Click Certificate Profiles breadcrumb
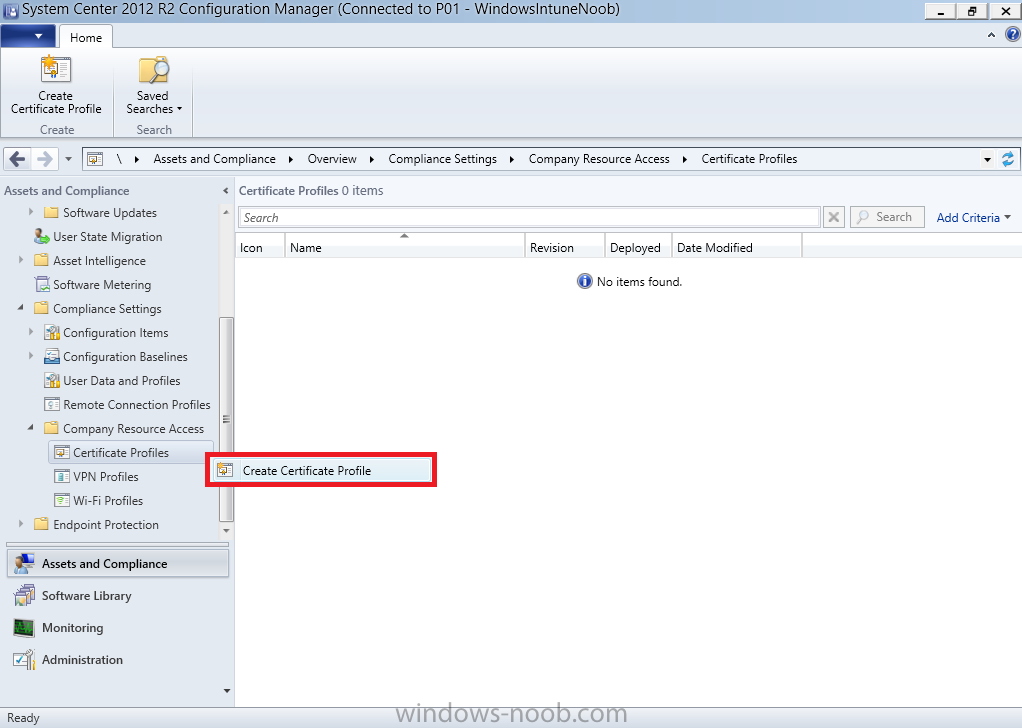This screenshot has height=728, width=1022. [749, 159]
